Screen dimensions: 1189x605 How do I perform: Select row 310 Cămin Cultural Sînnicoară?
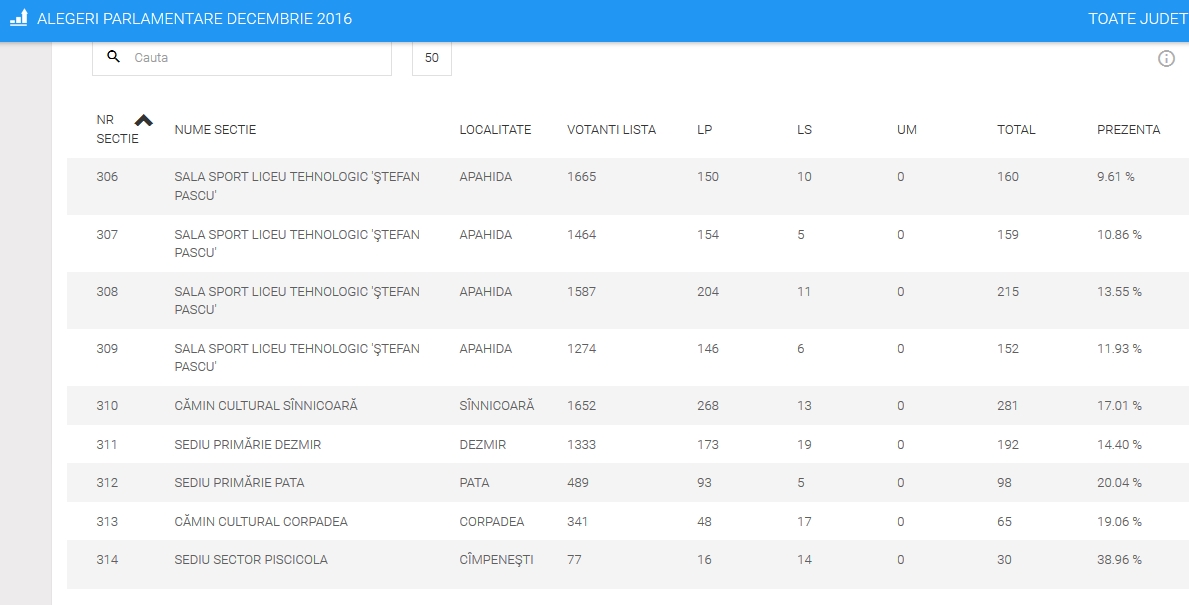point(265,406)
